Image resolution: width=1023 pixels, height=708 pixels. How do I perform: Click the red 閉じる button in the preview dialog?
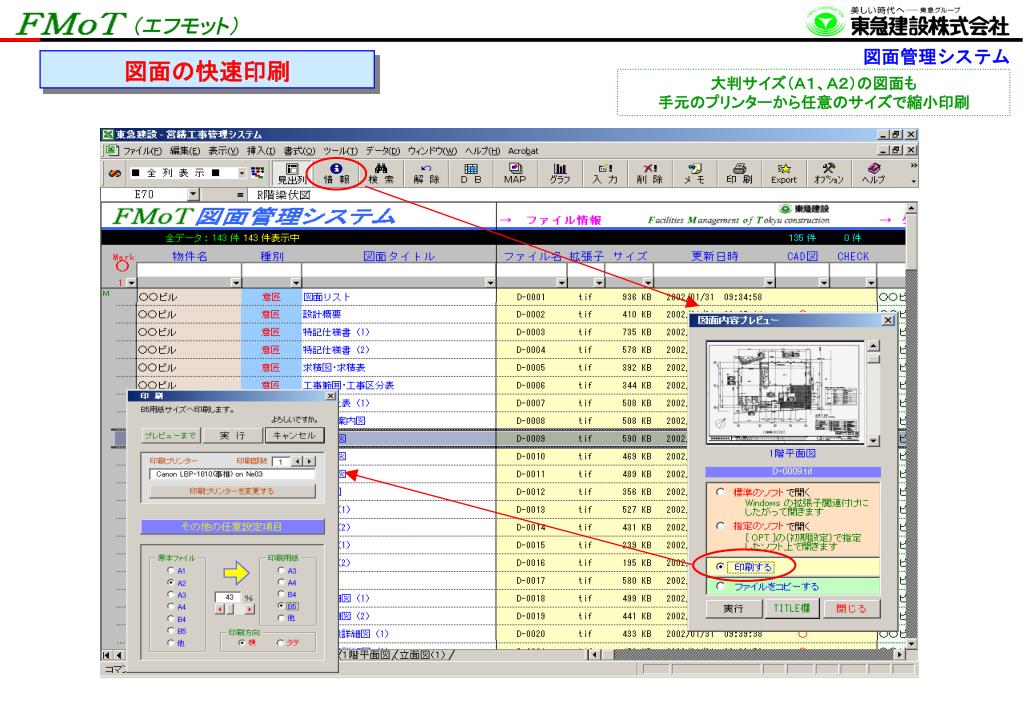[851, 608]
